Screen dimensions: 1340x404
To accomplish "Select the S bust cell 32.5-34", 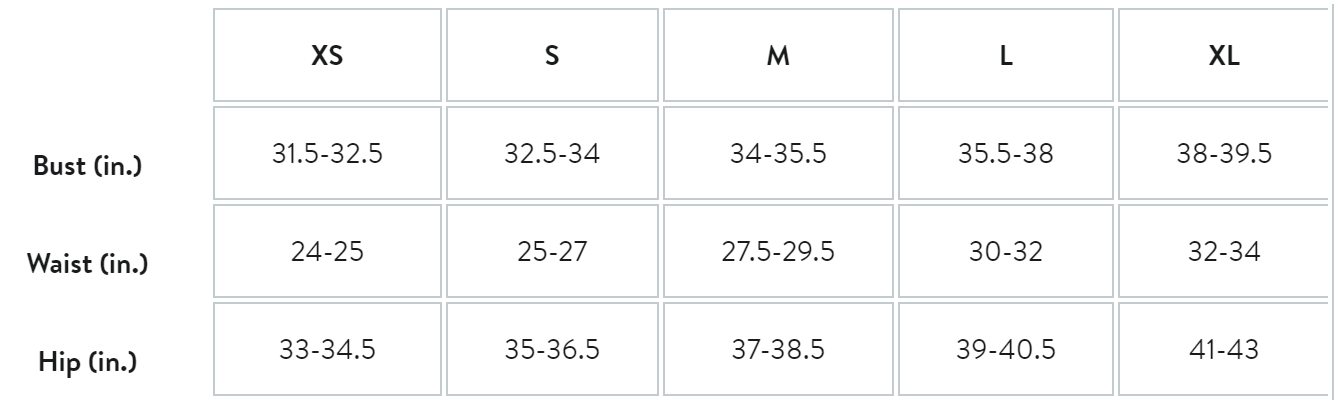I will (x=551, y=155).
